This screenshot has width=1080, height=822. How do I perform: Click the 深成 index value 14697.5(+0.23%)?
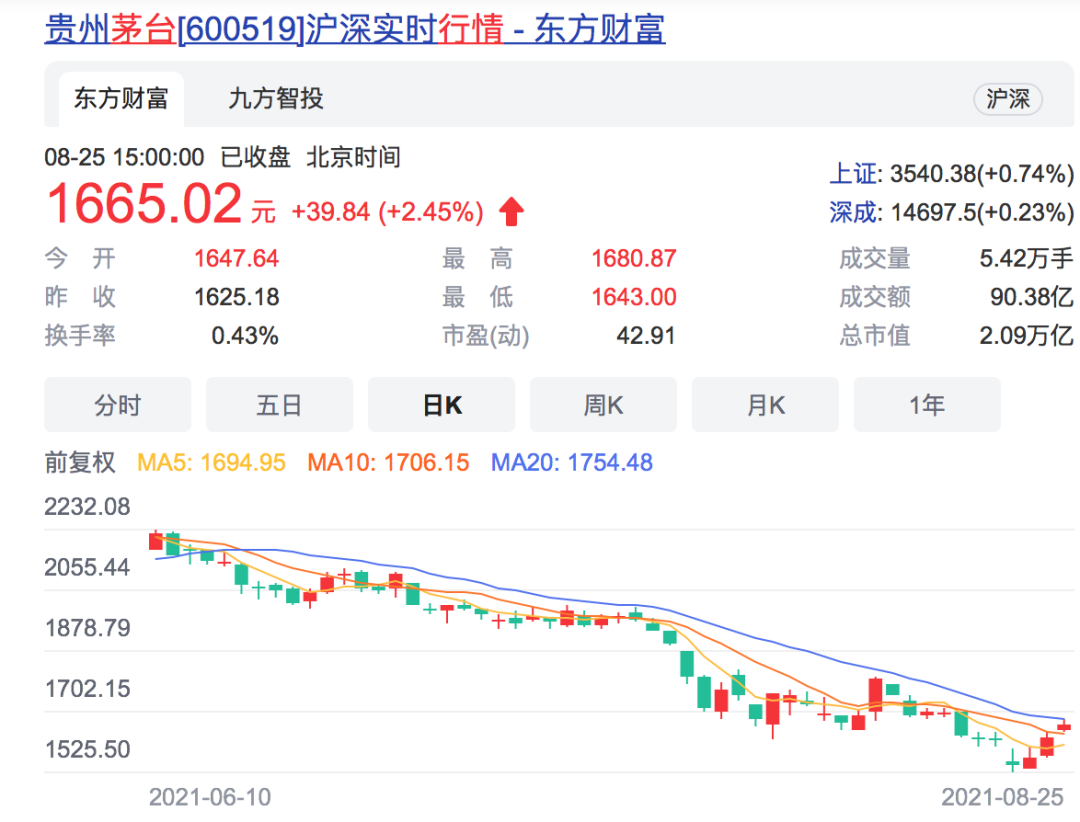coord(982,212)
